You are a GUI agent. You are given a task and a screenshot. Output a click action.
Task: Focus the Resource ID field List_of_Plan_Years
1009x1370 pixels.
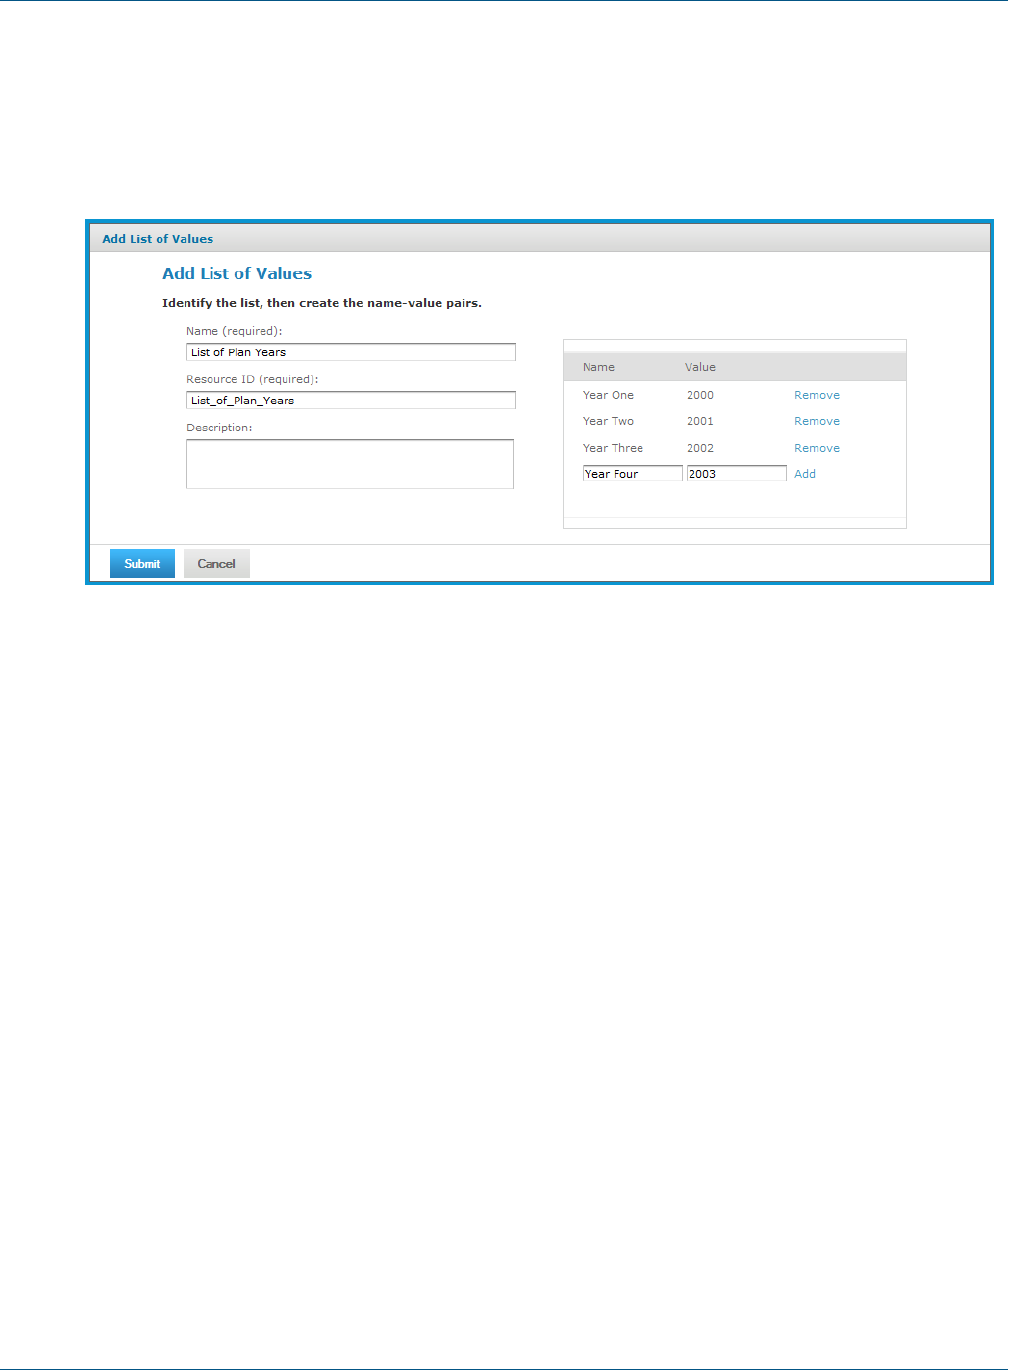tap(351, 400)
